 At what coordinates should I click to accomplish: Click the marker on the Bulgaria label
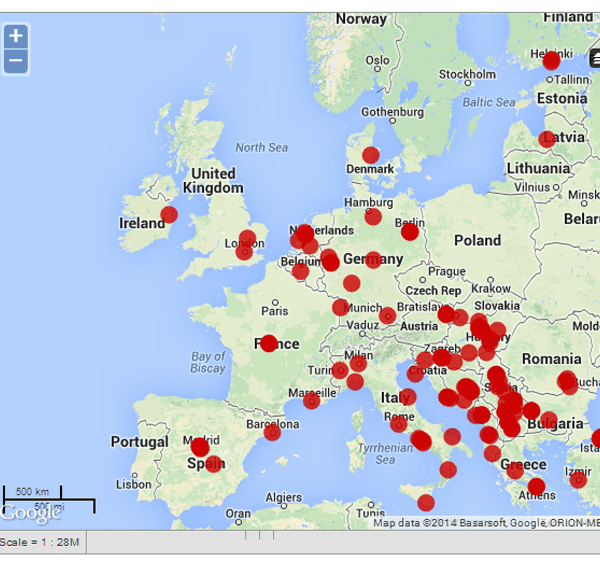coord(548,420)
